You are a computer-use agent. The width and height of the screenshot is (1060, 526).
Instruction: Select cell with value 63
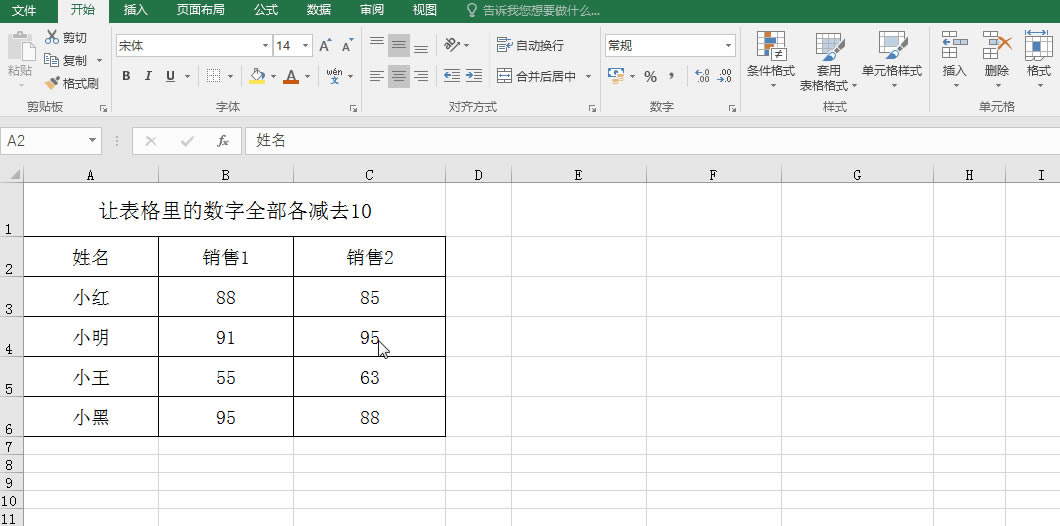(x=370, y=377)
